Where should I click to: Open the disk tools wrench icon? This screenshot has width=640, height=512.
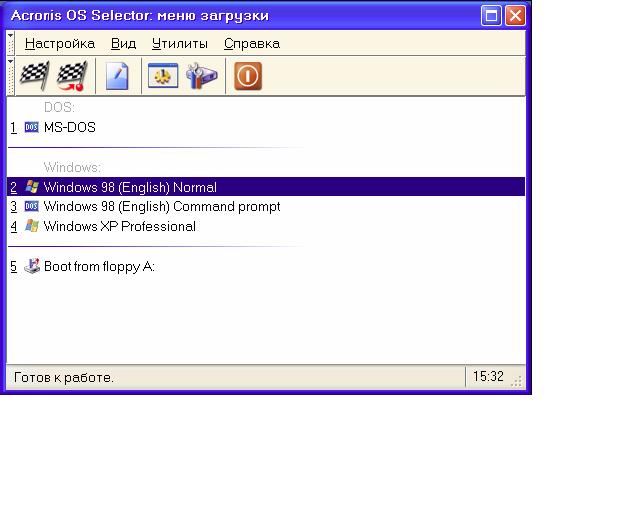(201, 76)
